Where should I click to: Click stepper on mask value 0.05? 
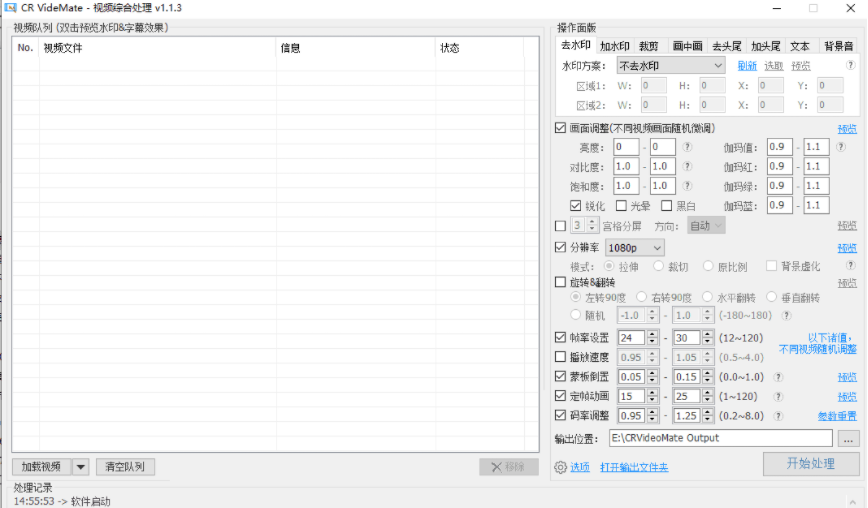(652, 377)
